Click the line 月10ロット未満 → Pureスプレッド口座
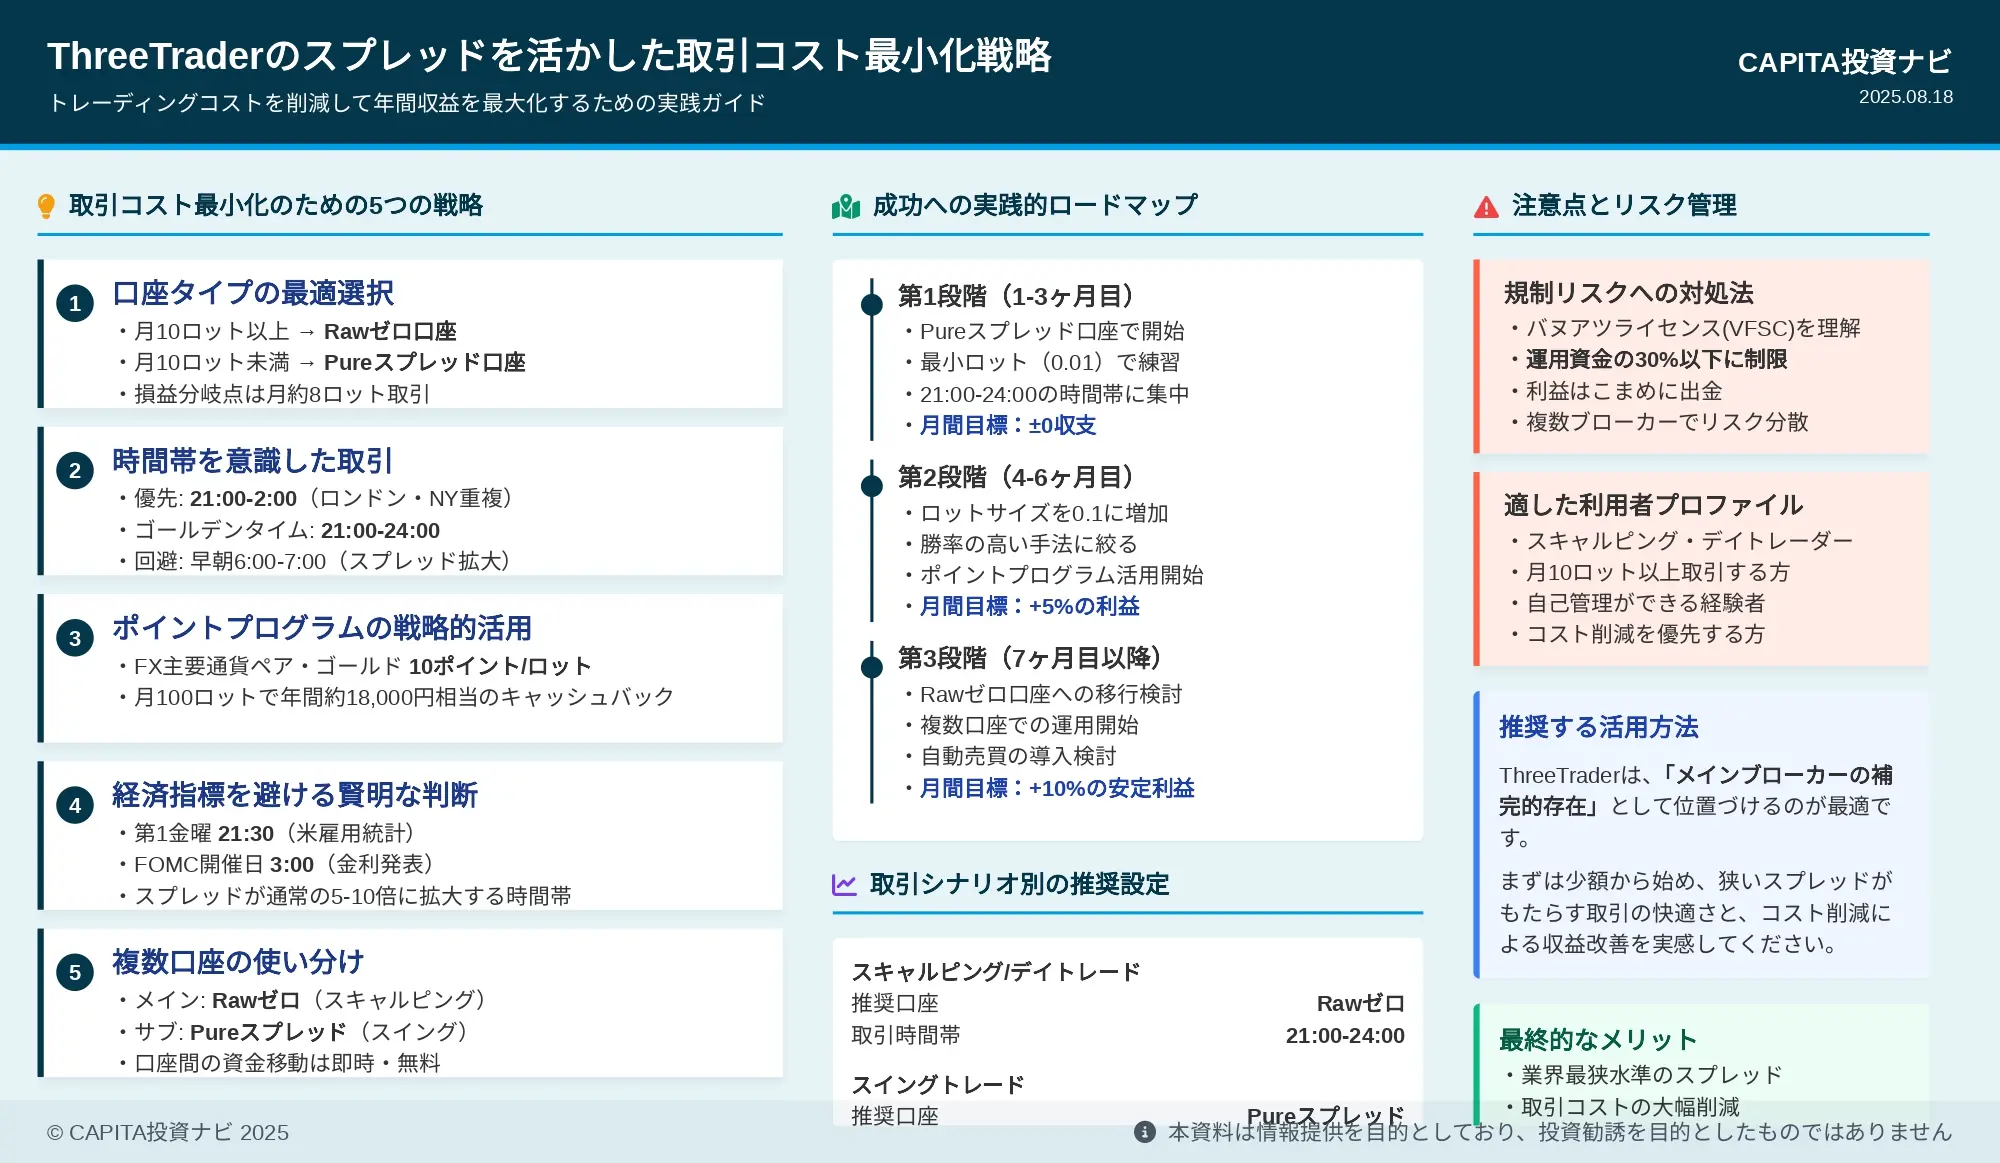The width and height of the screenshot is (2000, 1163). pyautogui.click(x=322, y=362)
